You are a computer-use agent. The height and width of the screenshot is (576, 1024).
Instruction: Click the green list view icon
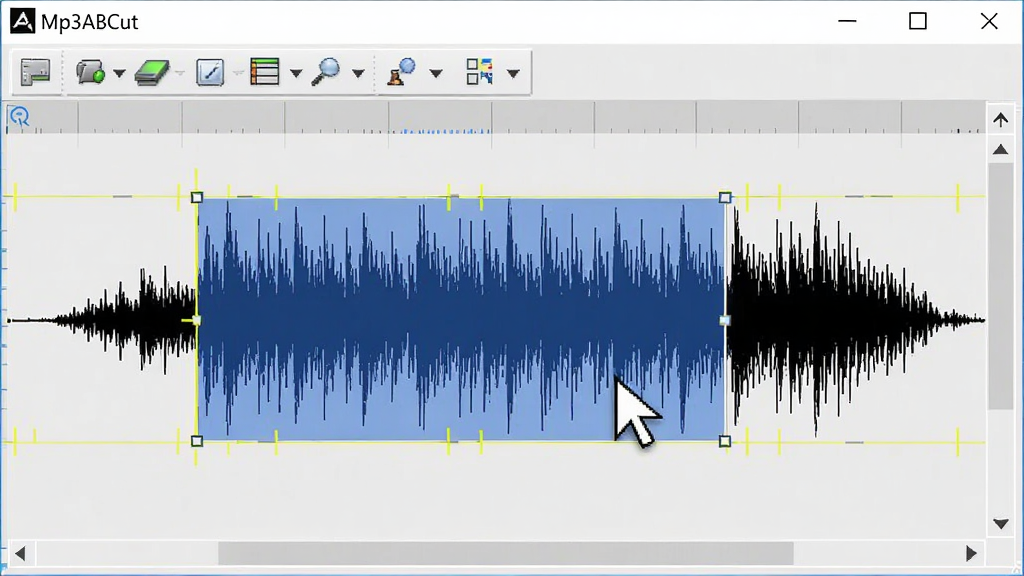point(264,72)
